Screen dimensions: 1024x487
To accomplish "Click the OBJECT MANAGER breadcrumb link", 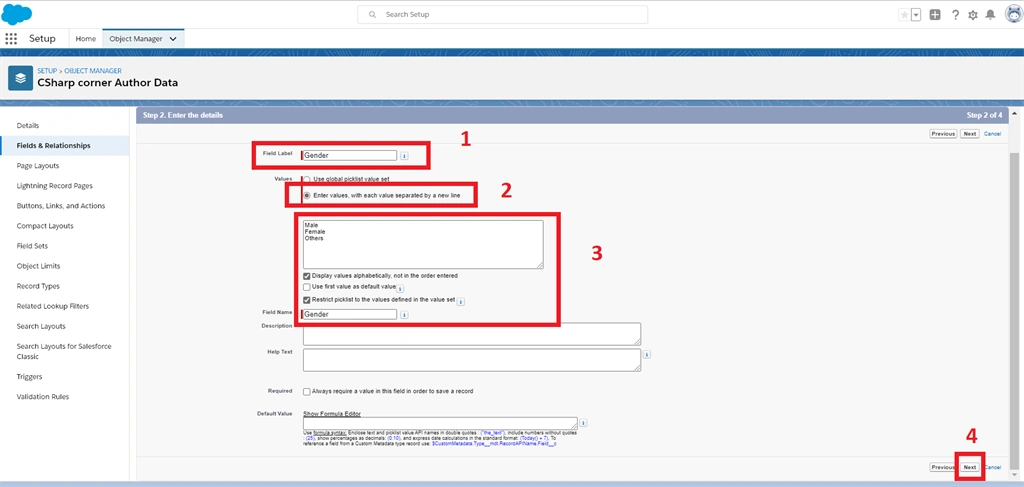I will tap(93, 71).
